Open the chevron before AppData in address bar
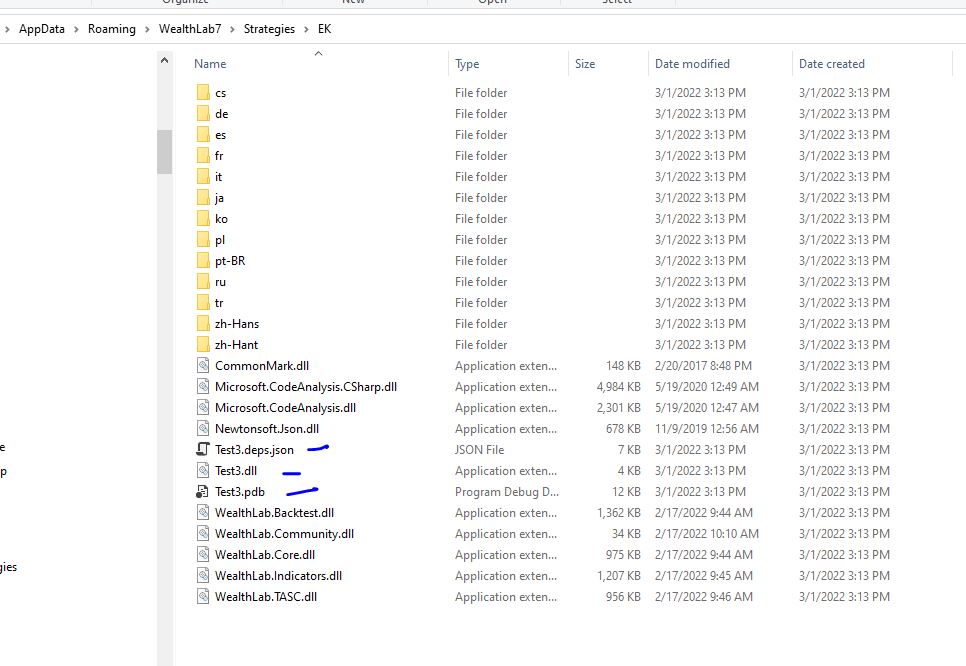Image resolution: width=966 pixels, height=666 pixels. [7, 29]
